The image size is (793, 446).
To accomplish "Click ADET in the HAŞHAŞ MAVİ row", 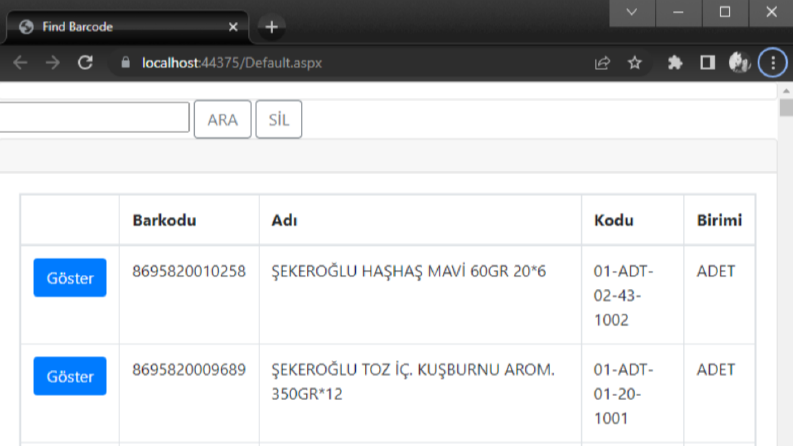I will click(716, 272).
